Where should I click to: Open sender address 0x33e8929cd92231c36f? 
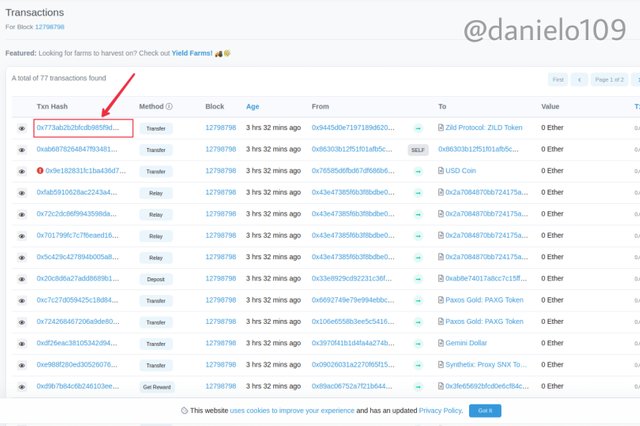[351, 278]
